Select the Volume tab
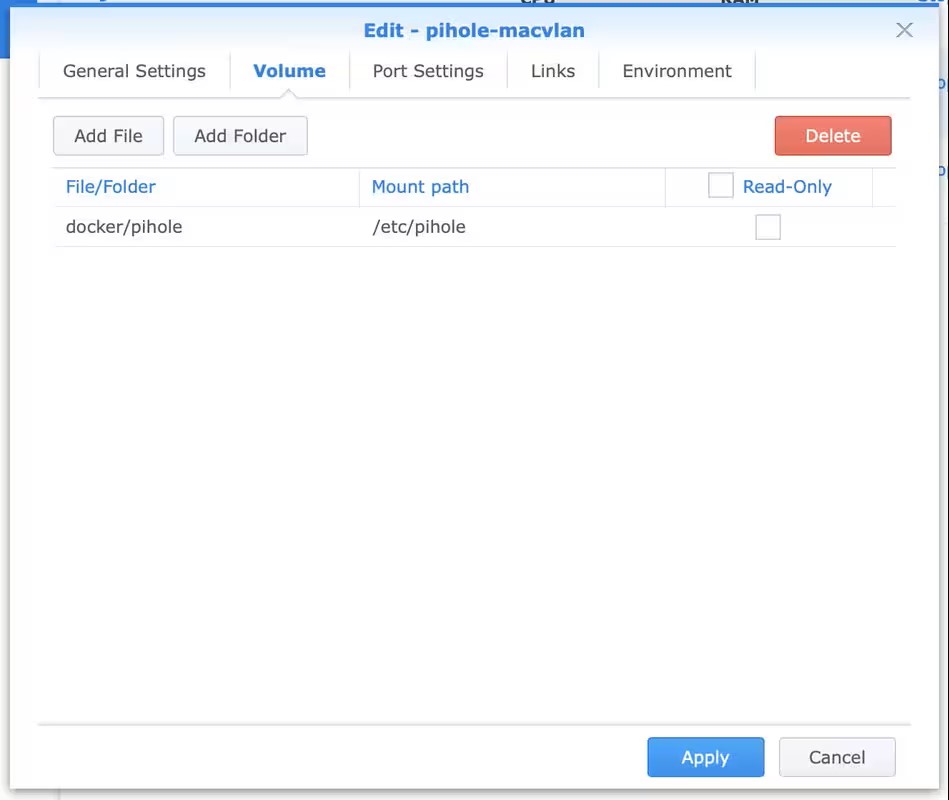The height and width of the screenshot is (800, 949). click(x=289, y=71)
